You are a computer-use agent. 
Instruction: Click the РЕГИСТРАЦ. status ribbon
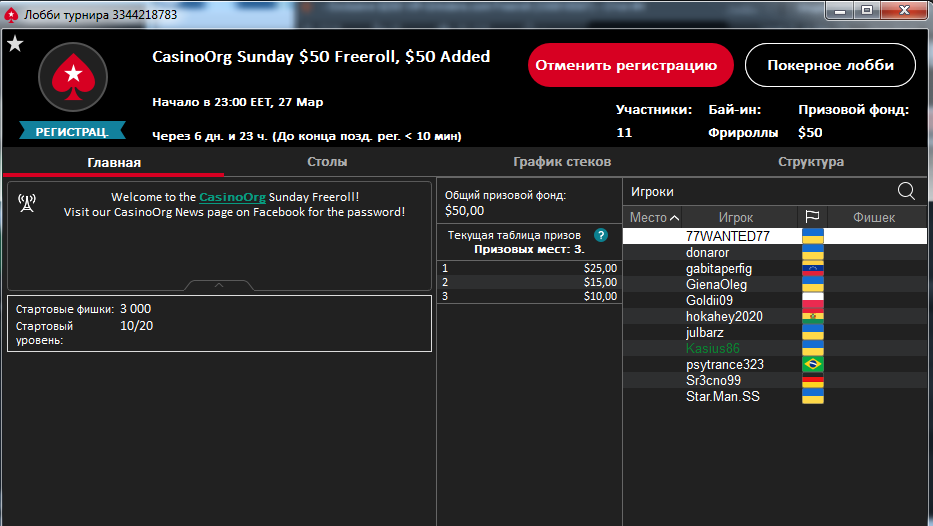coord(72,131)
